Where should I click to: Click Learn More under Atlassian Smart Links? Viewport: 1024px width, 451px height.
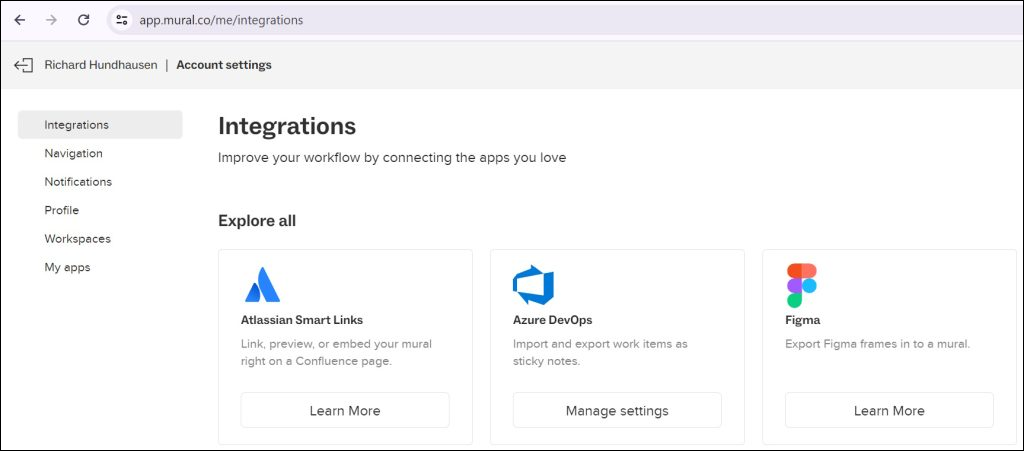coord(345,411)
